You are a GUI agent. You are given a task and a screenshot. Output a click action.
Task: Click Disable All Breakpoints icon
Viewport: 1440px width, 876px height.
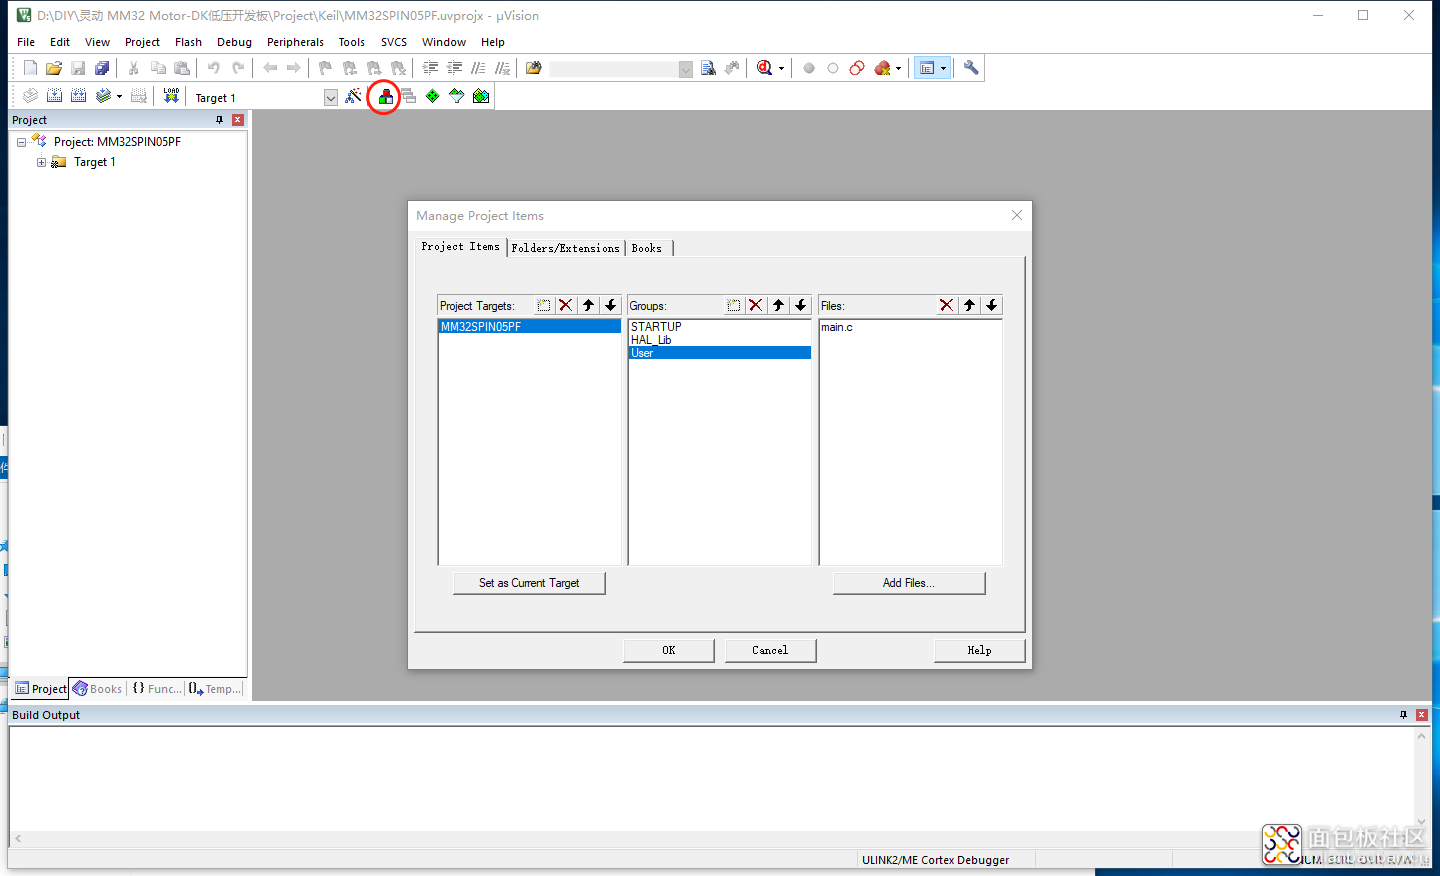857,68
